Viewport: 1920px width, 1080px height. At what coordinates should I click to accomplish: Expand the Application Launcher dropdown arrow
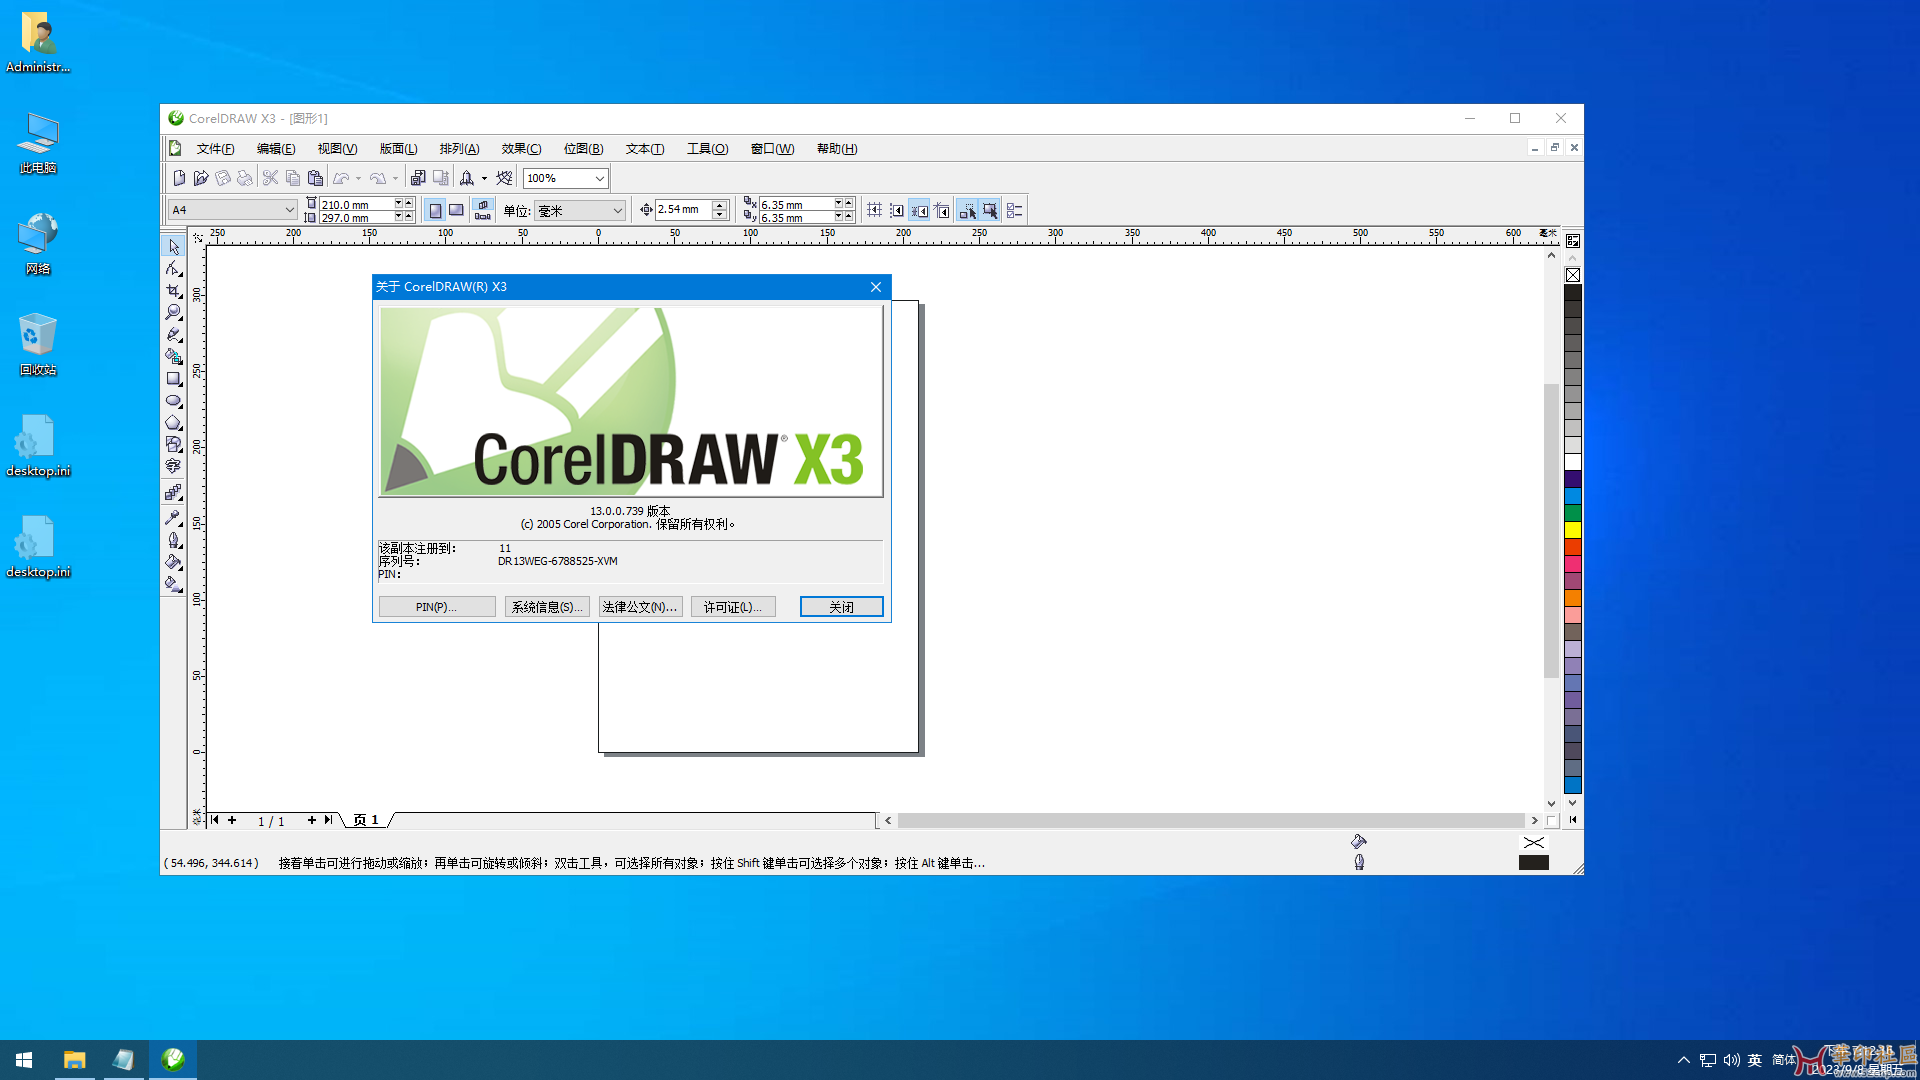(x=484, y=179)
